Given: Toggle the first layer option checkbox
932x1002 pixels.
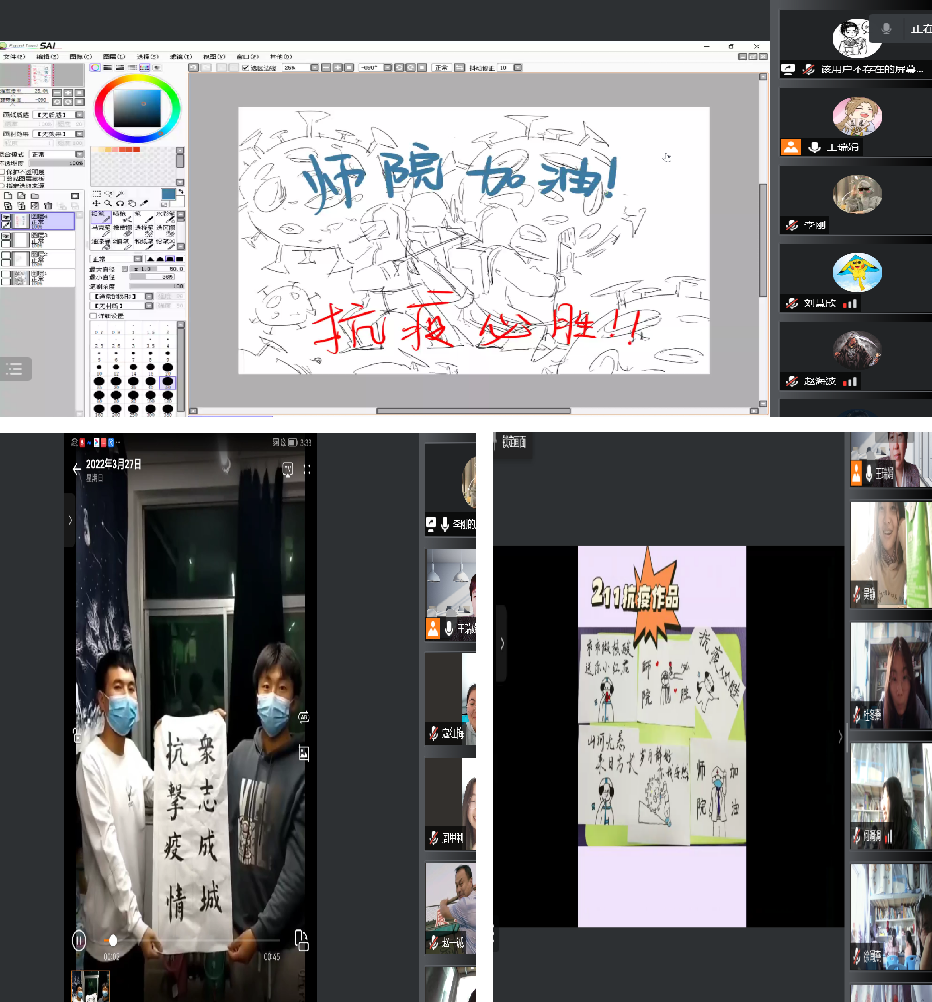Looking at the screenshot, I should [x=3, y=172].
